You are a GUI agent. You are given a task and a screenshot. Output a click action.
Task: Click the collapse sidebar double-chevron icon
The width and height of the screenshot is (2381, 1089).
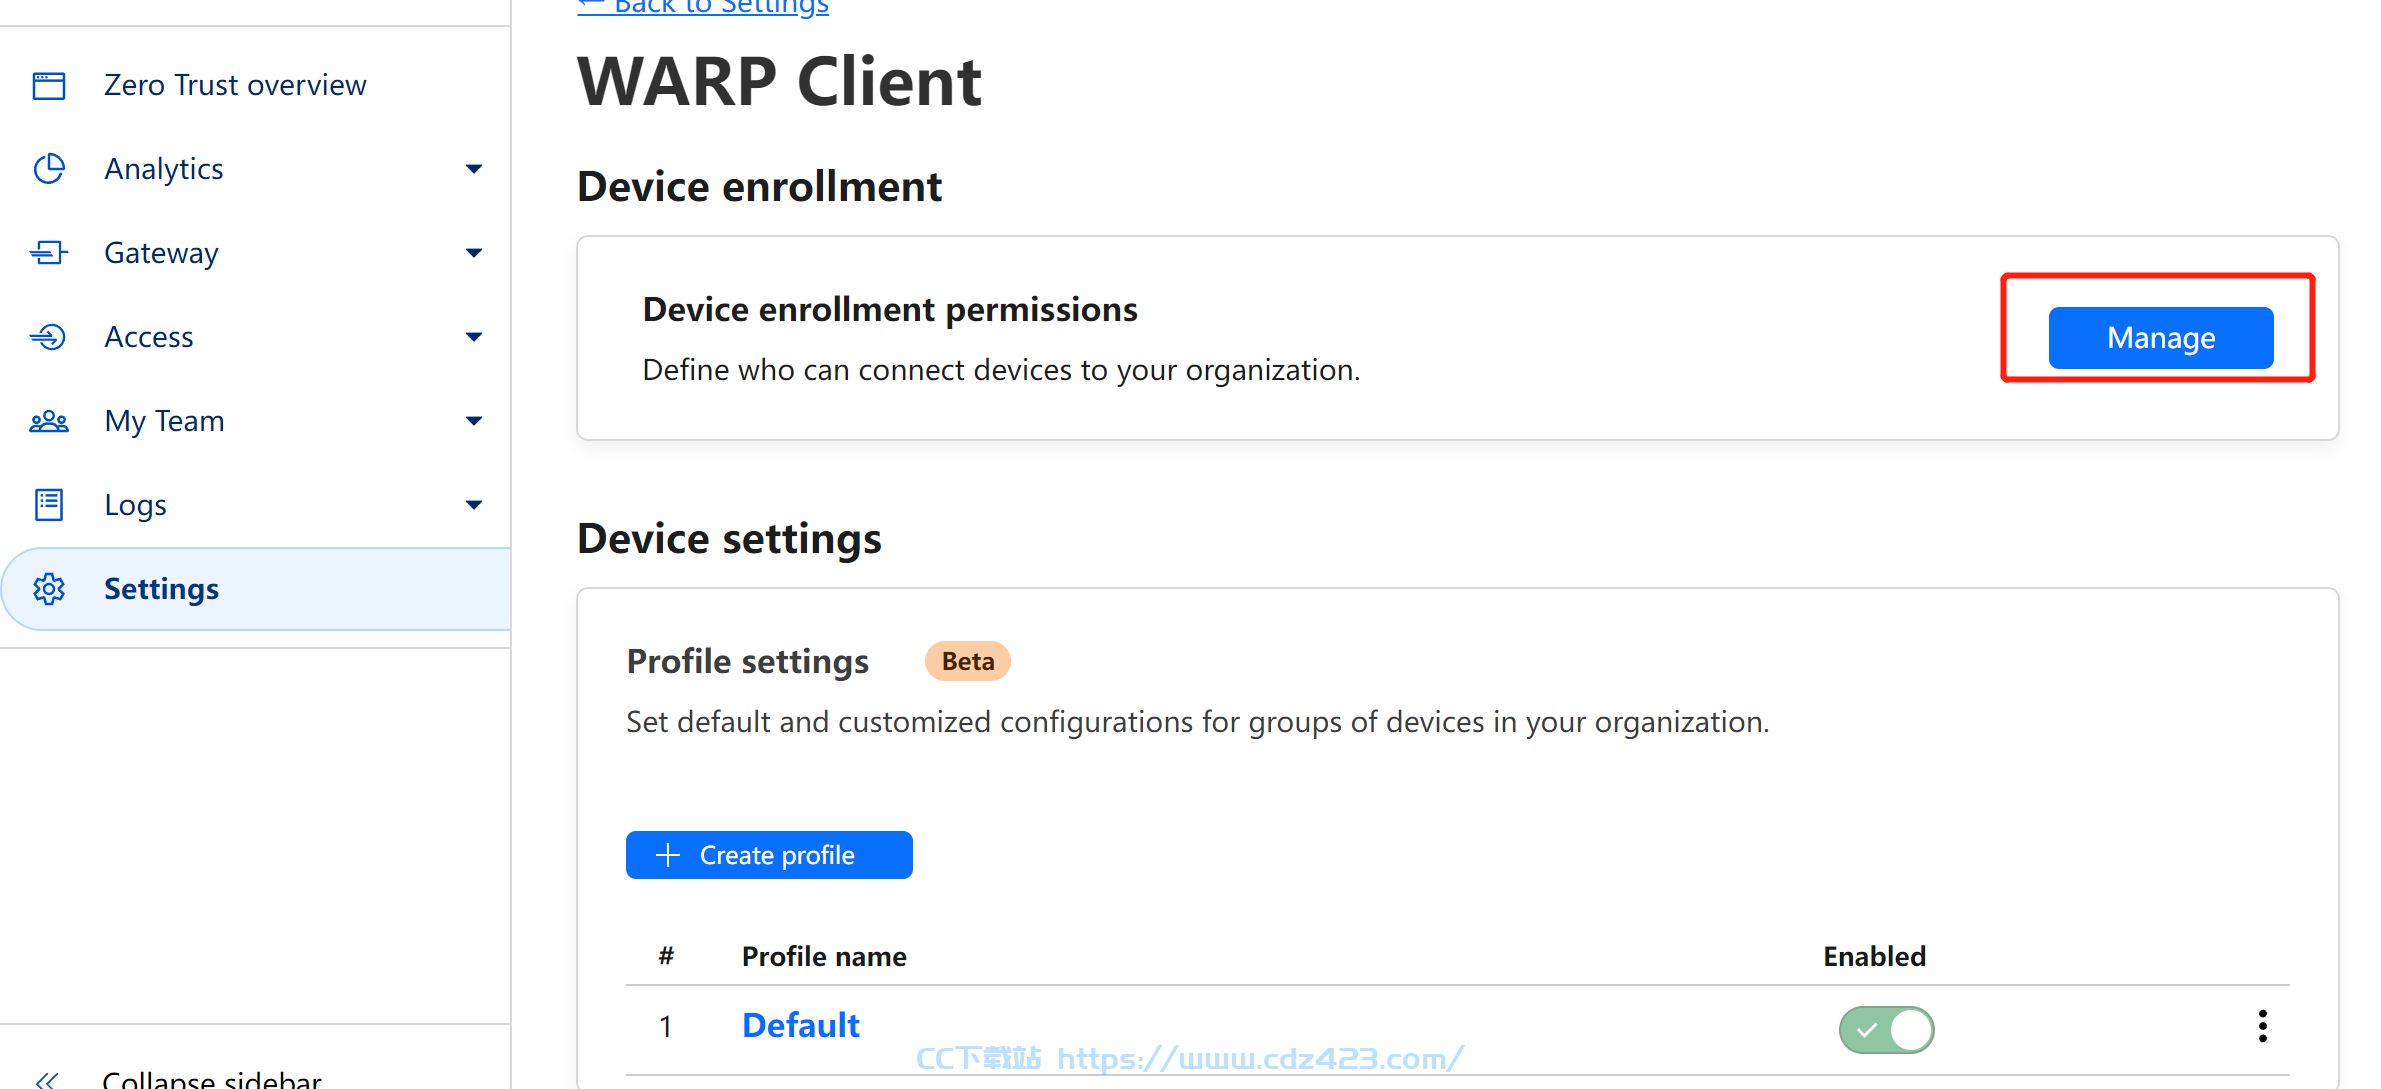(47, 1080)
